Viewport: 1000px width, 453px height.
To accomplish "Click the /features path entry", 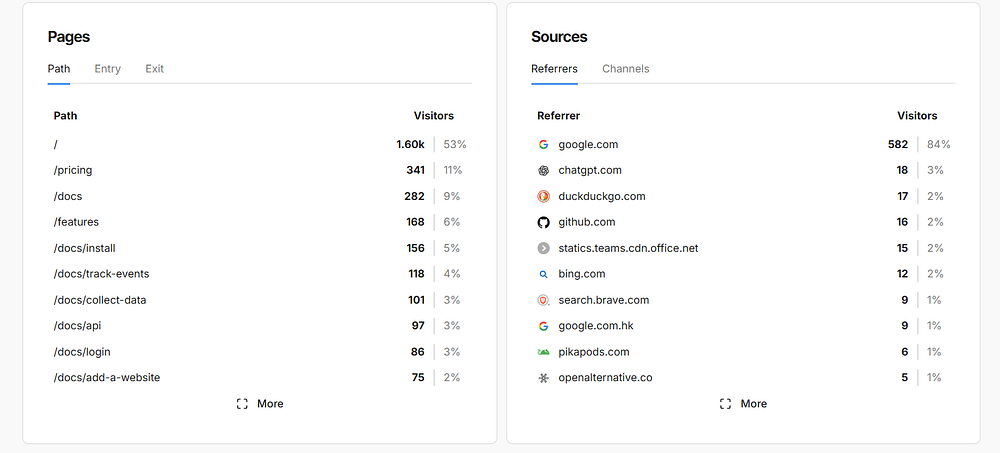I will 76,222.
